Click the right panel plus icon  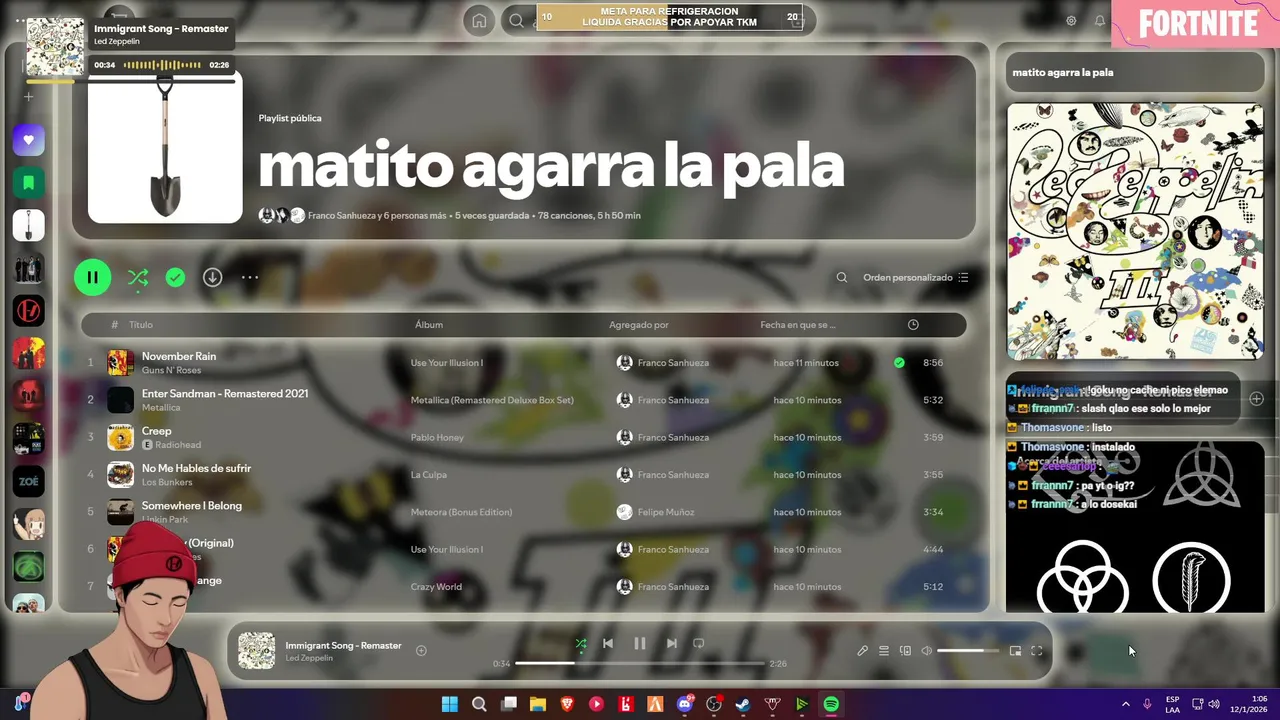(1257, 398)
